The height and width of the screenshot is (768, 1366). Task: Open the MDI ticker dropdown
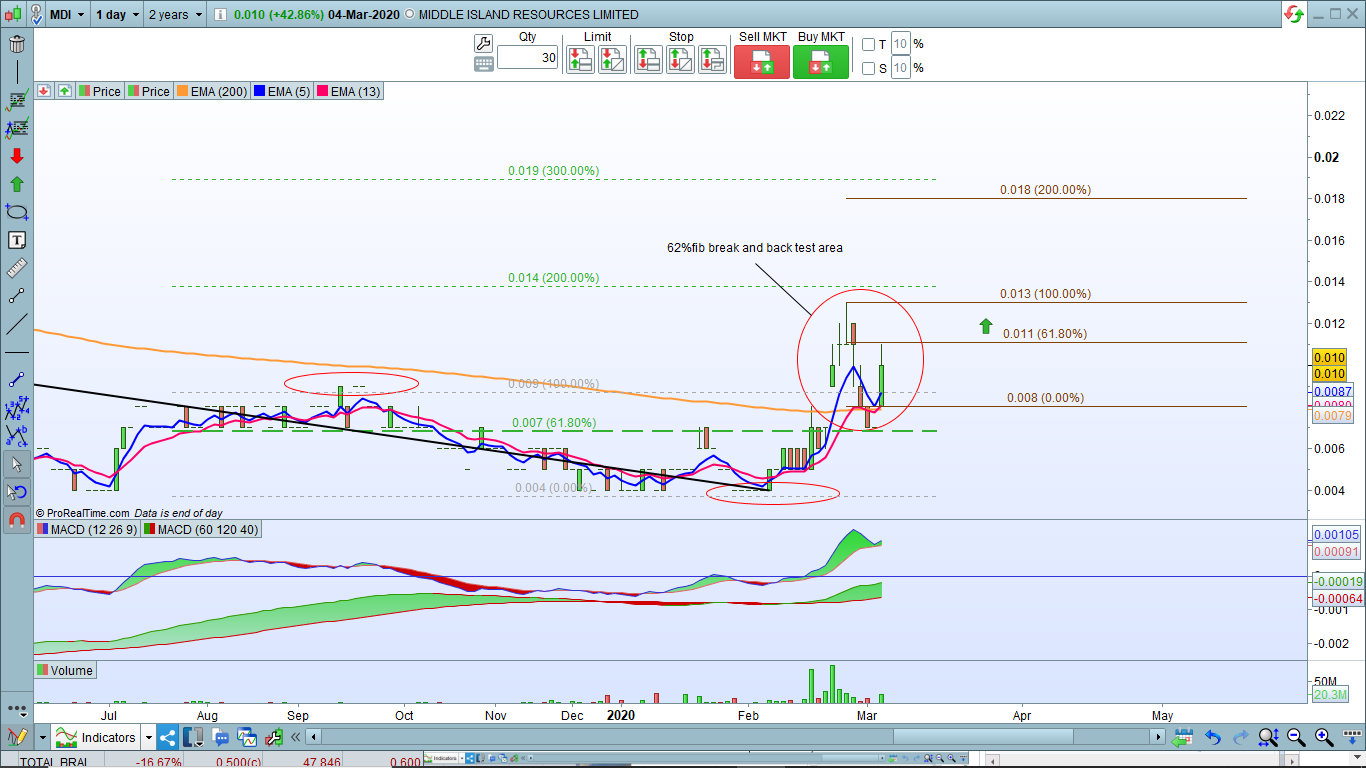coord(68,14)
